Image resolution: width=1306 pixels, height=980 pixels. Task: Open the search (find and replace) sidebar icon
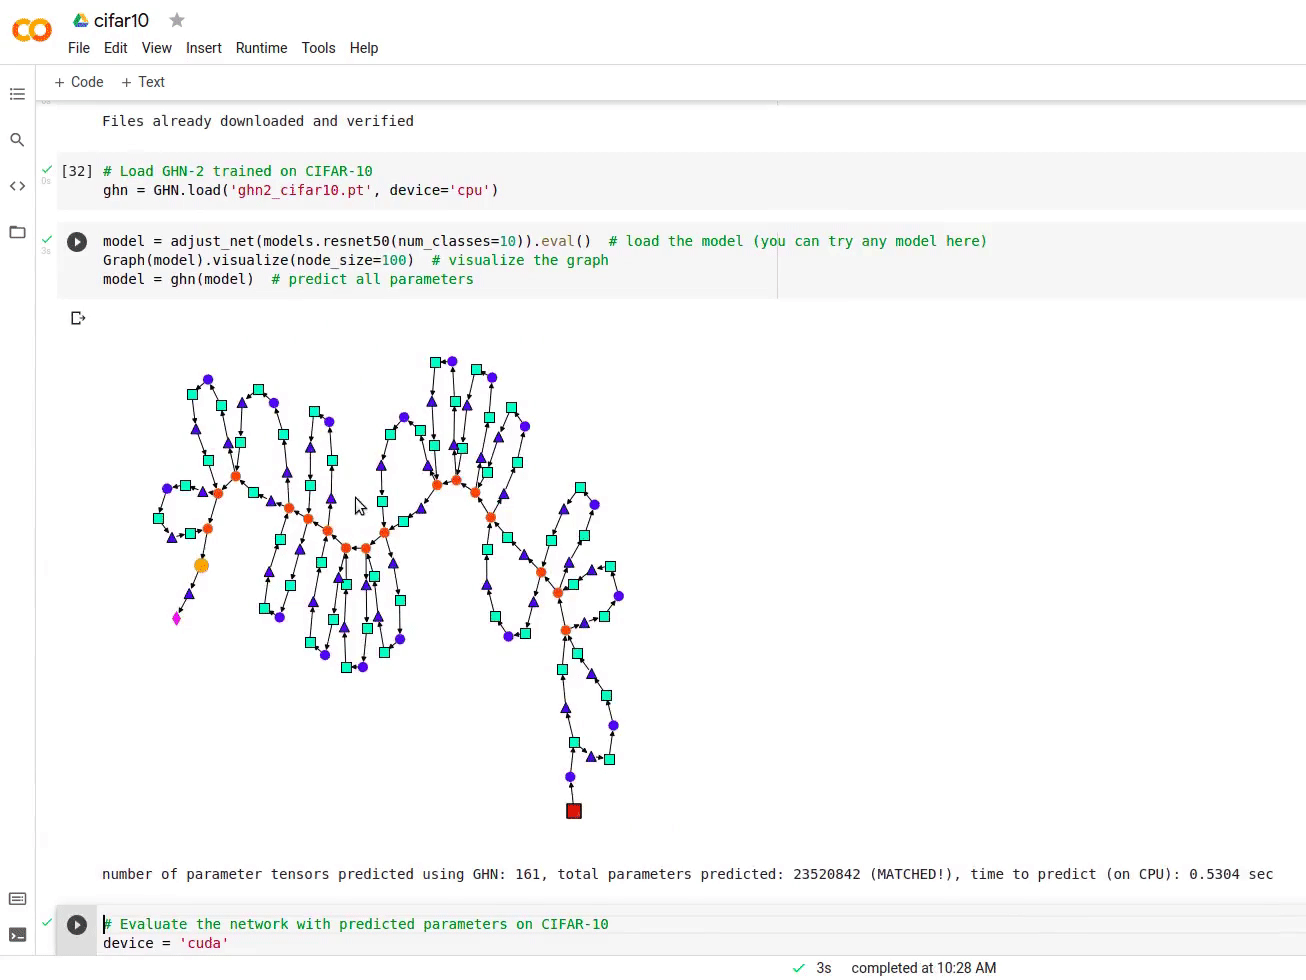coord(17,140)
